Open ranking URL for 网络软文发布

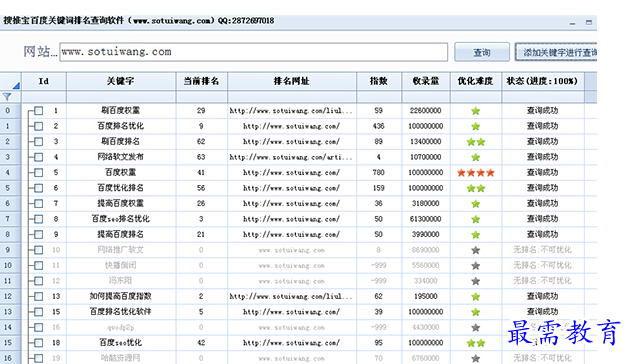tap(291, 157)
